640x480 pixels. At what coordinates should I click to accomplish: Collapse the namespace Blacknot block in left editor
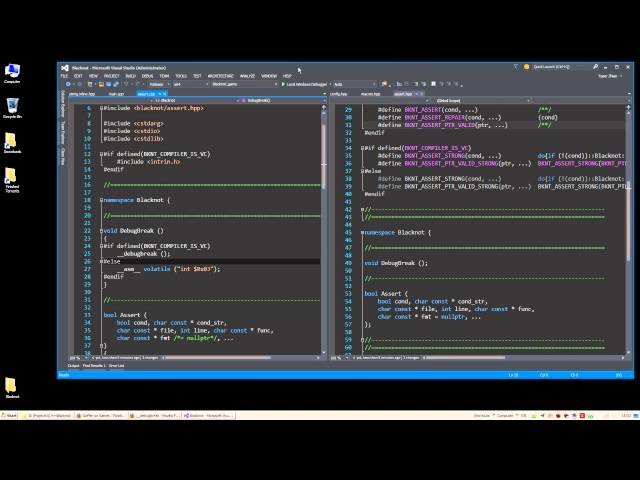tap(101, 200)
